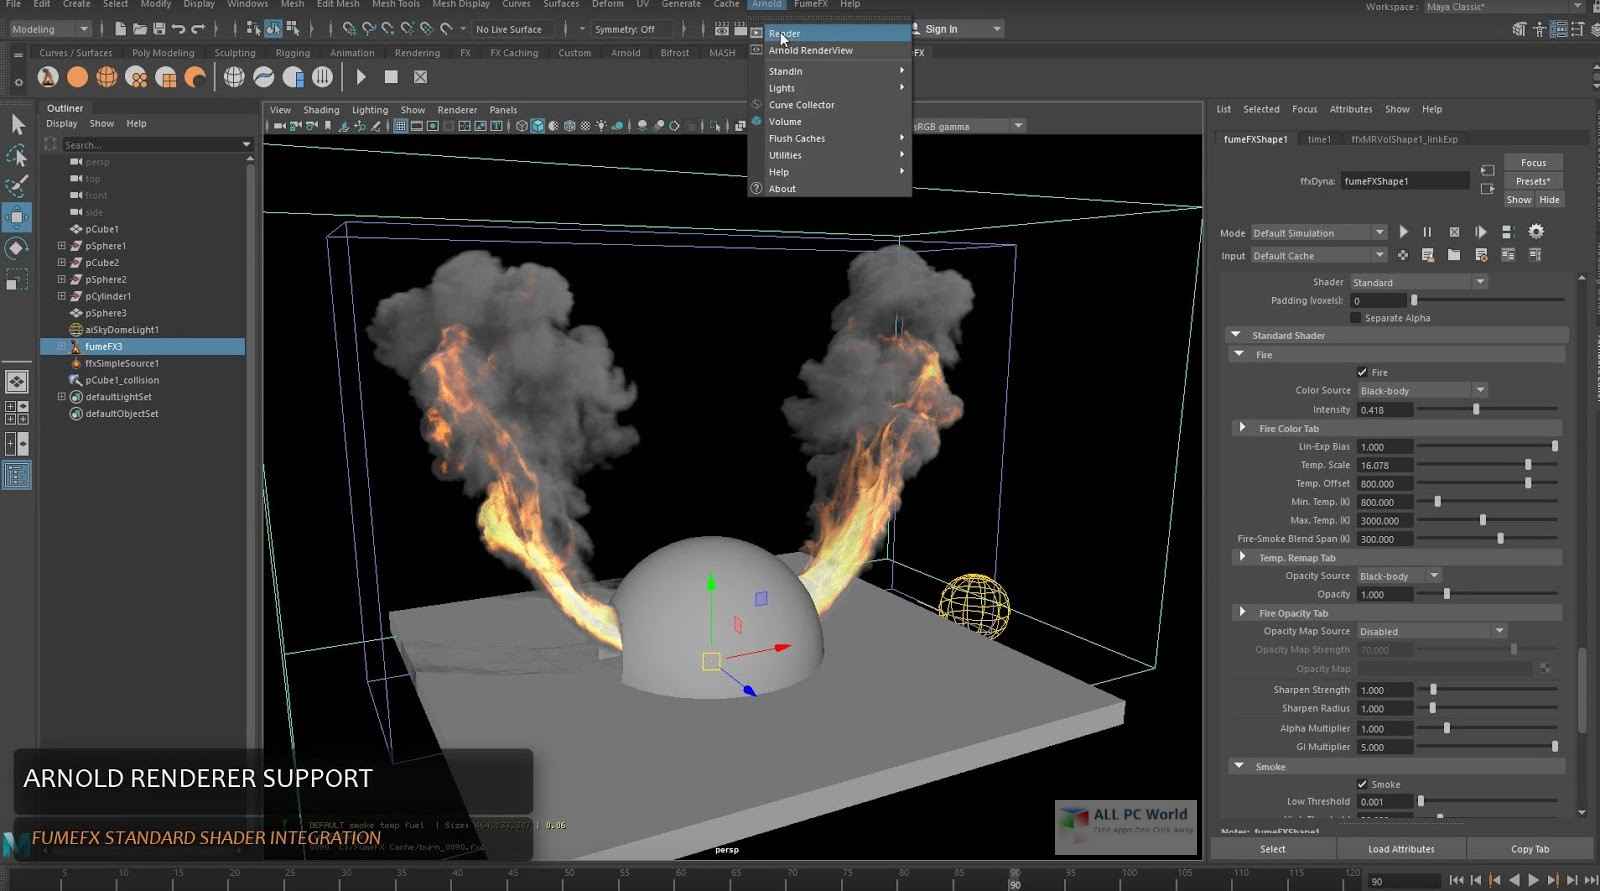
Task: Click the paint selection brush tool
Action: [x=17, y=186]
